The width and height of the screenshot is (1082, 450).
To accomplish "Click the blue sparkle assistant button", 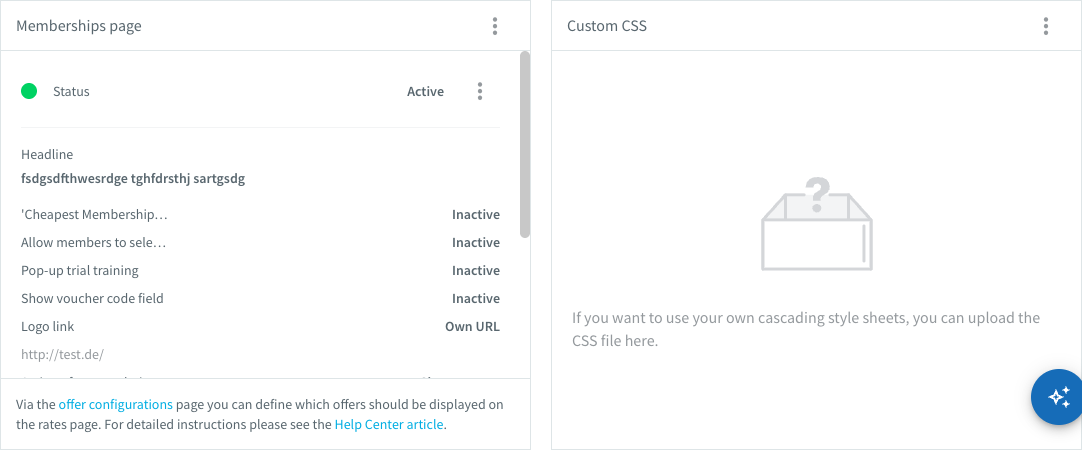I will (x=1058, y=397).
